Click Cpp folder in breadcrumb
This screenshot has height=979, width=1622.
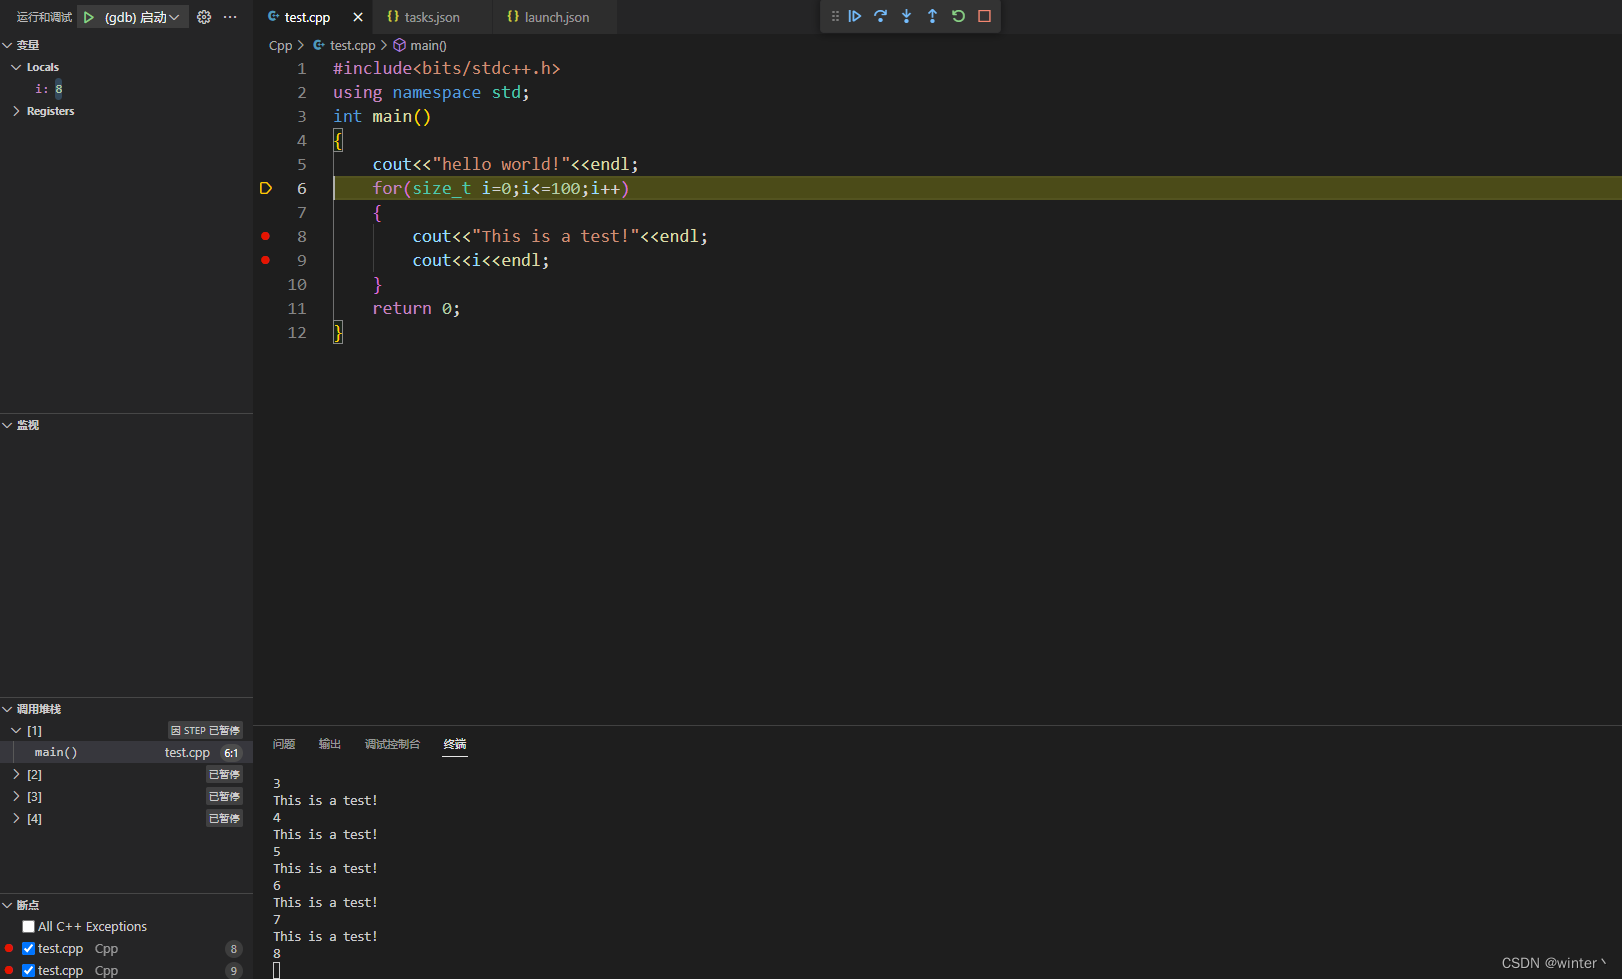pos(280,45)
